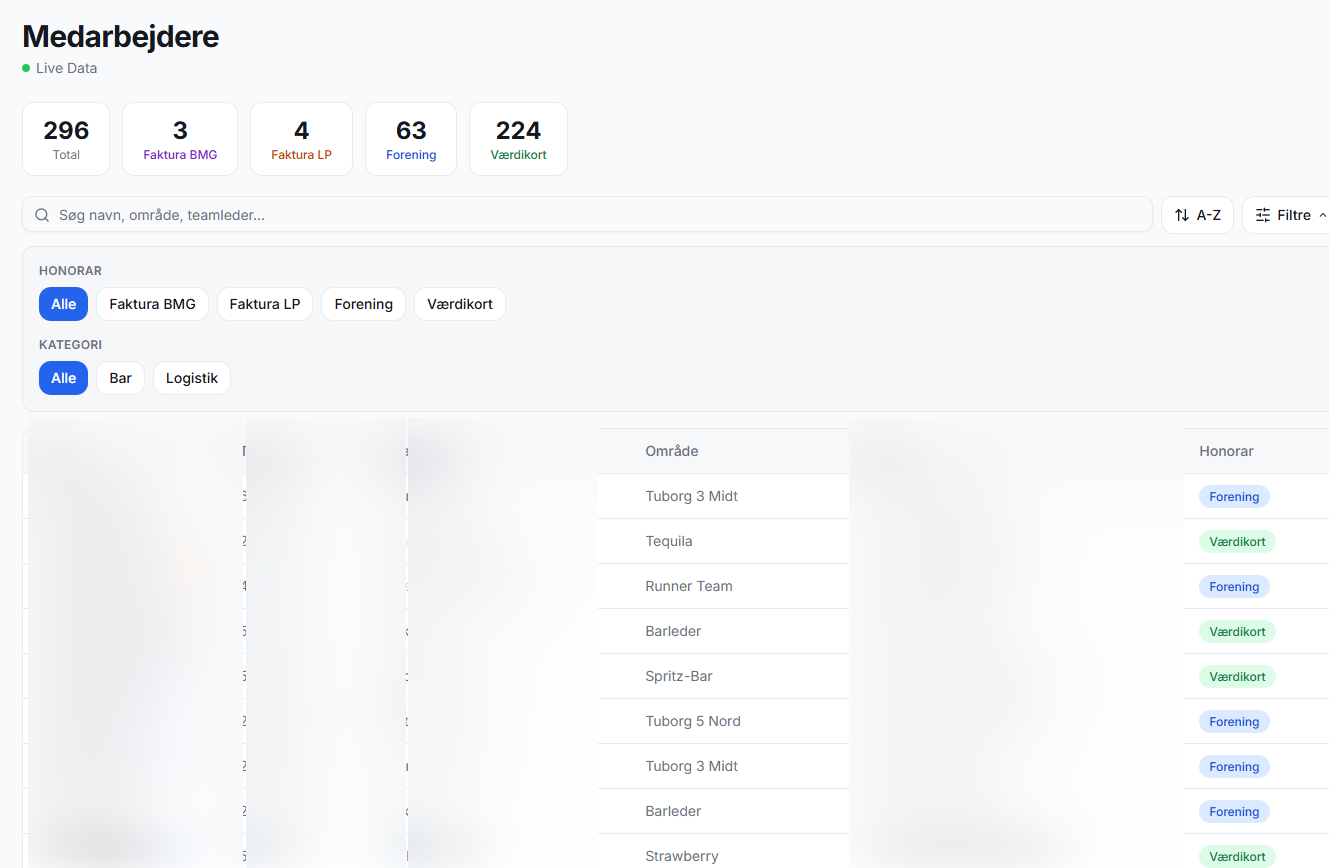Open the 224 Værdikort stat card

(x=518, y=139)
